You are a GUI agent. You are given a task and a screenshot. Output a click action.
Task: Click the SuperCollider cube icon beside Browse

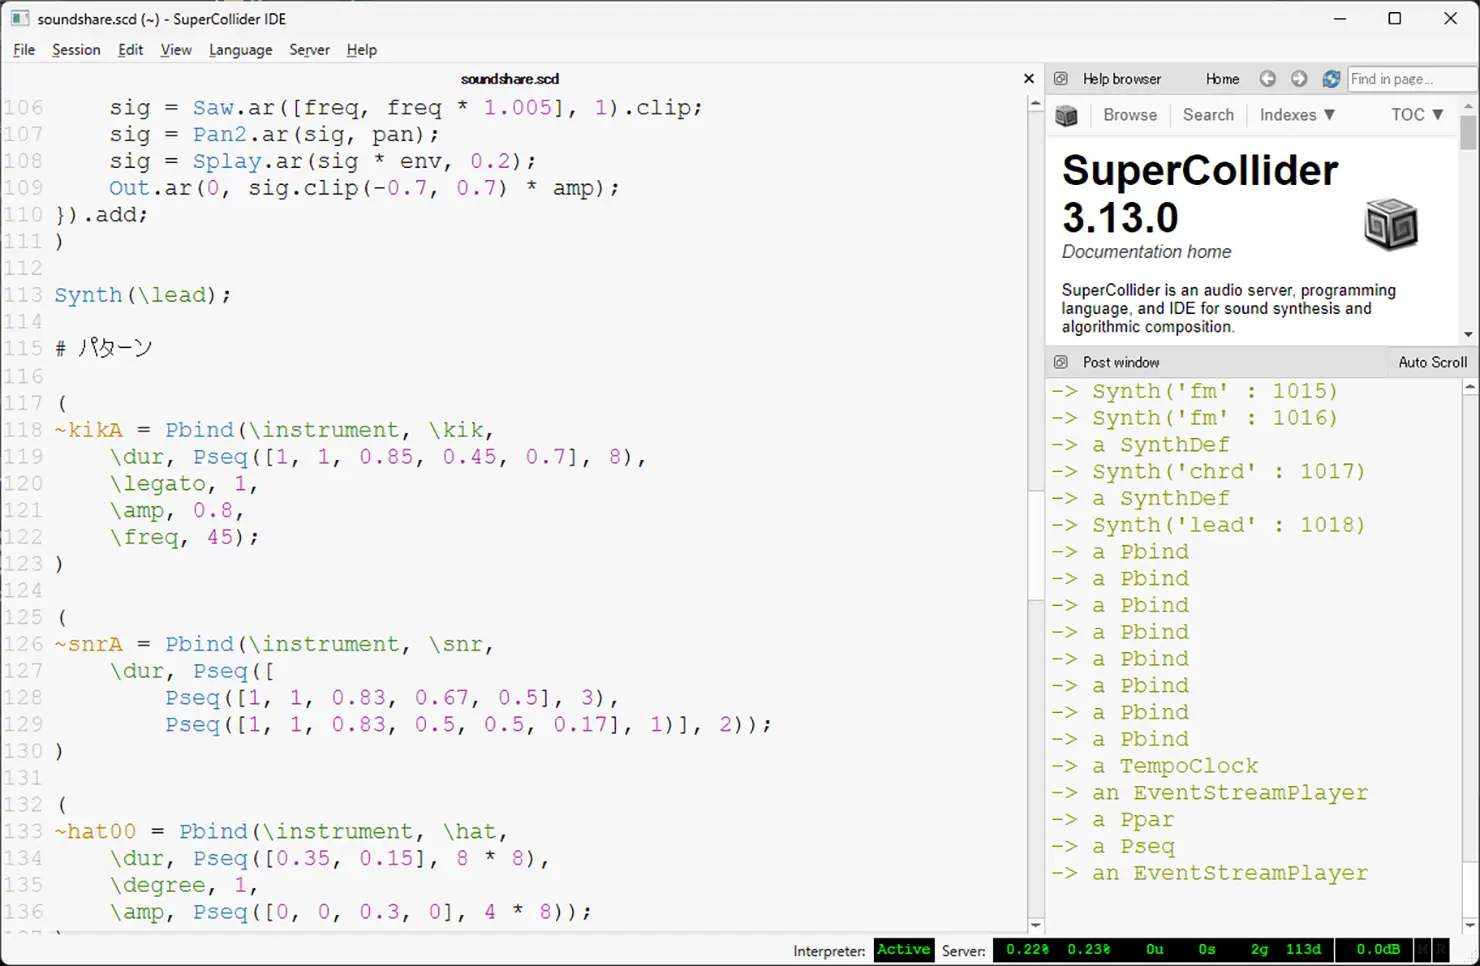1067,116
